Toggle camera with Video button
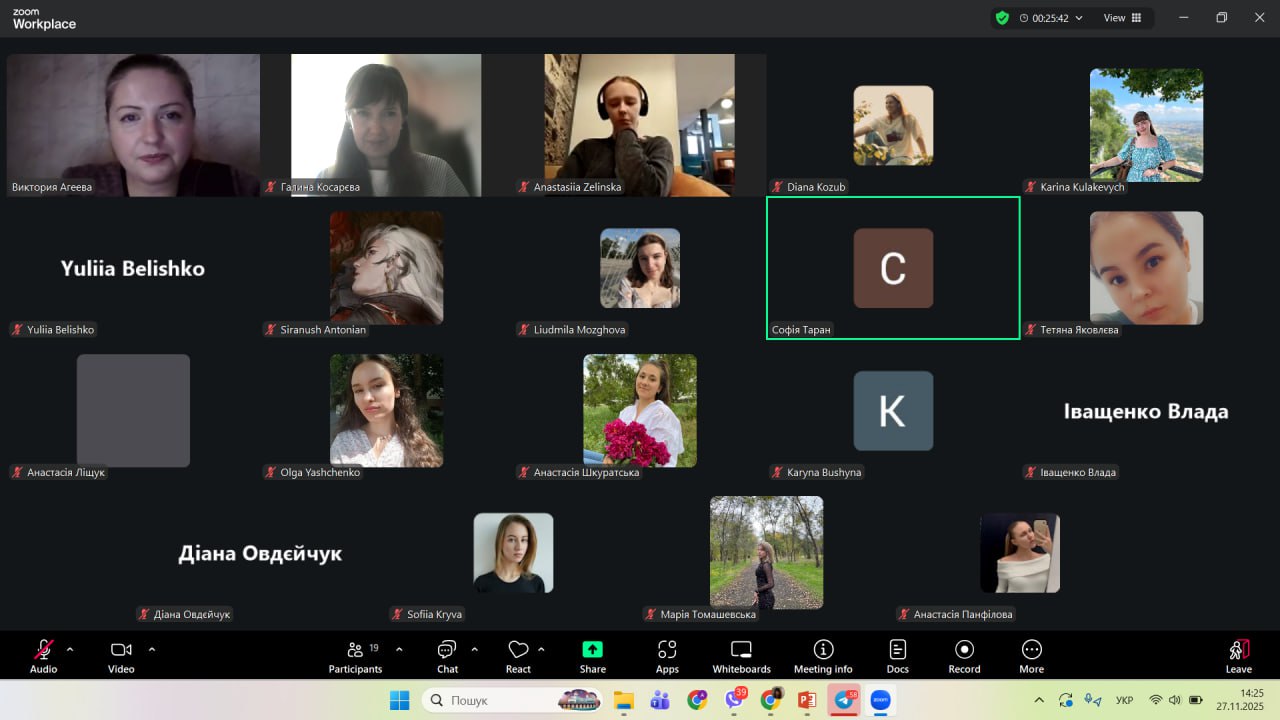 [x=121, y=656]
